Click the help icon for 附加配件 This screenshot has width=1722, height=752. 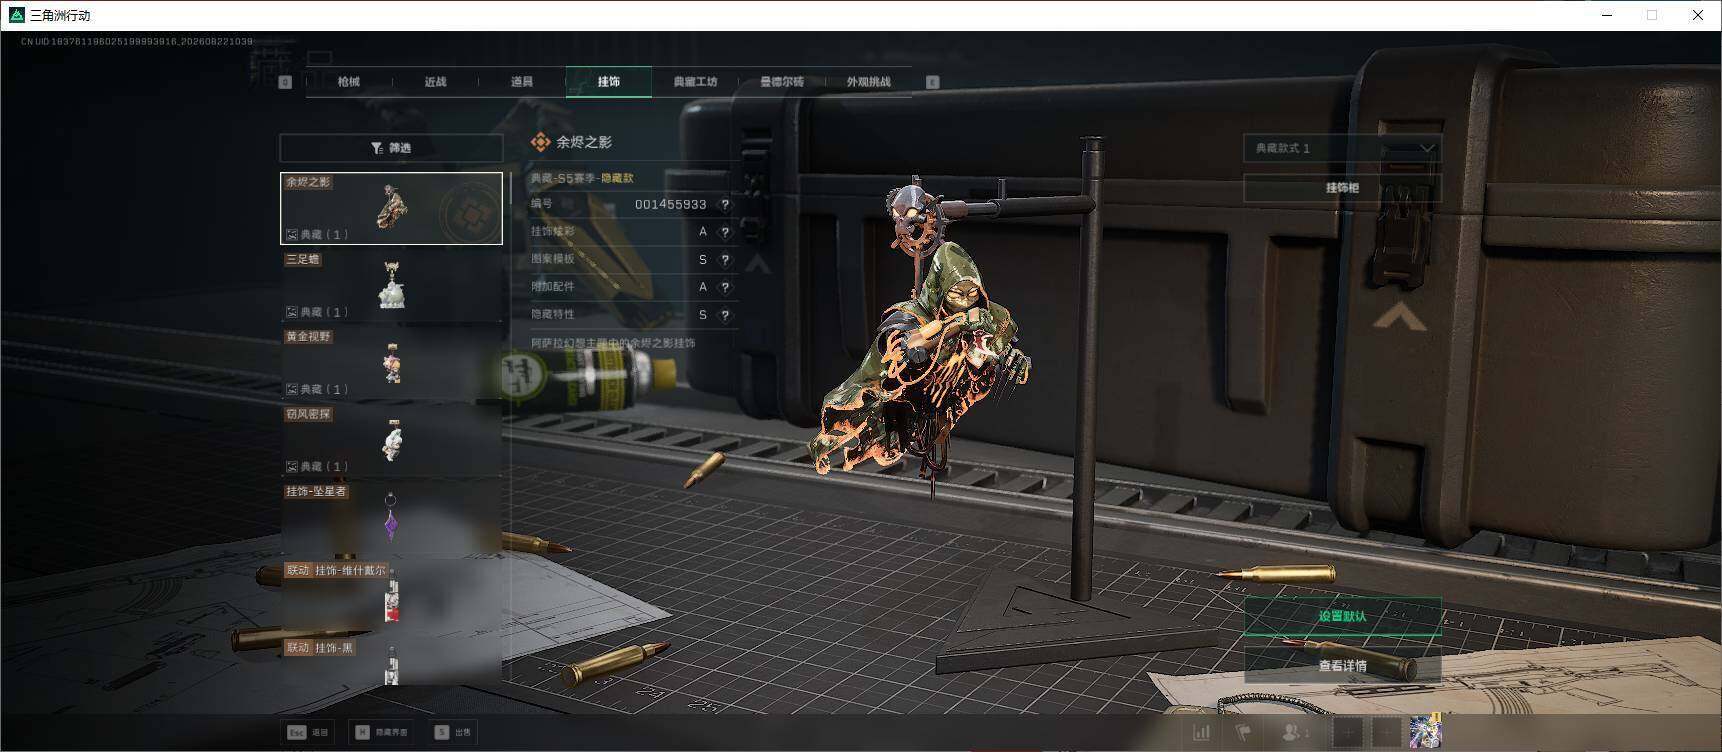point(725,287)
